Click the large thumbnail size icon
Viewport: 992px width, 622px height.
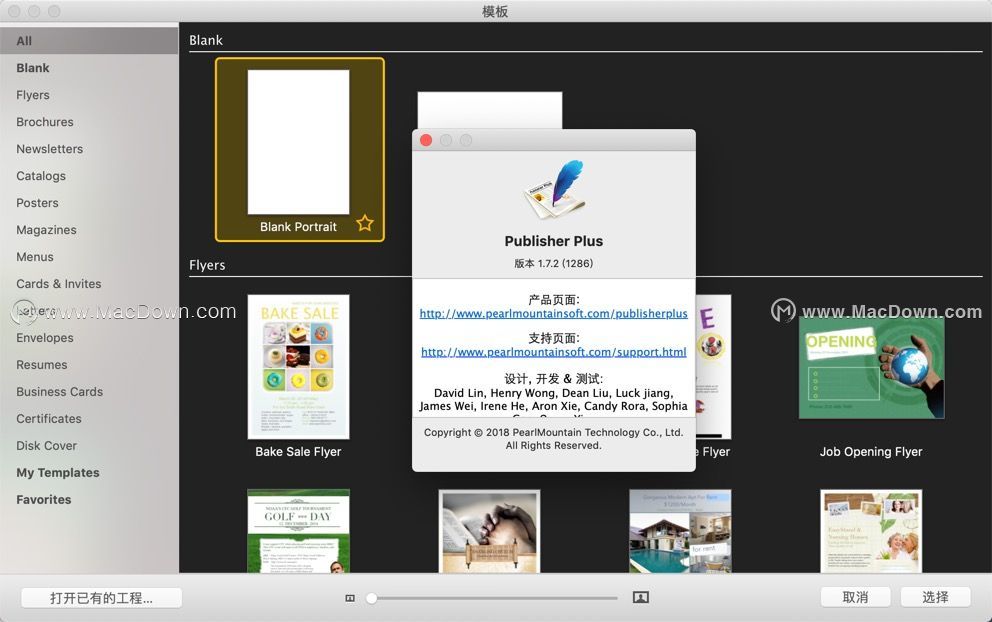[640, 597]
